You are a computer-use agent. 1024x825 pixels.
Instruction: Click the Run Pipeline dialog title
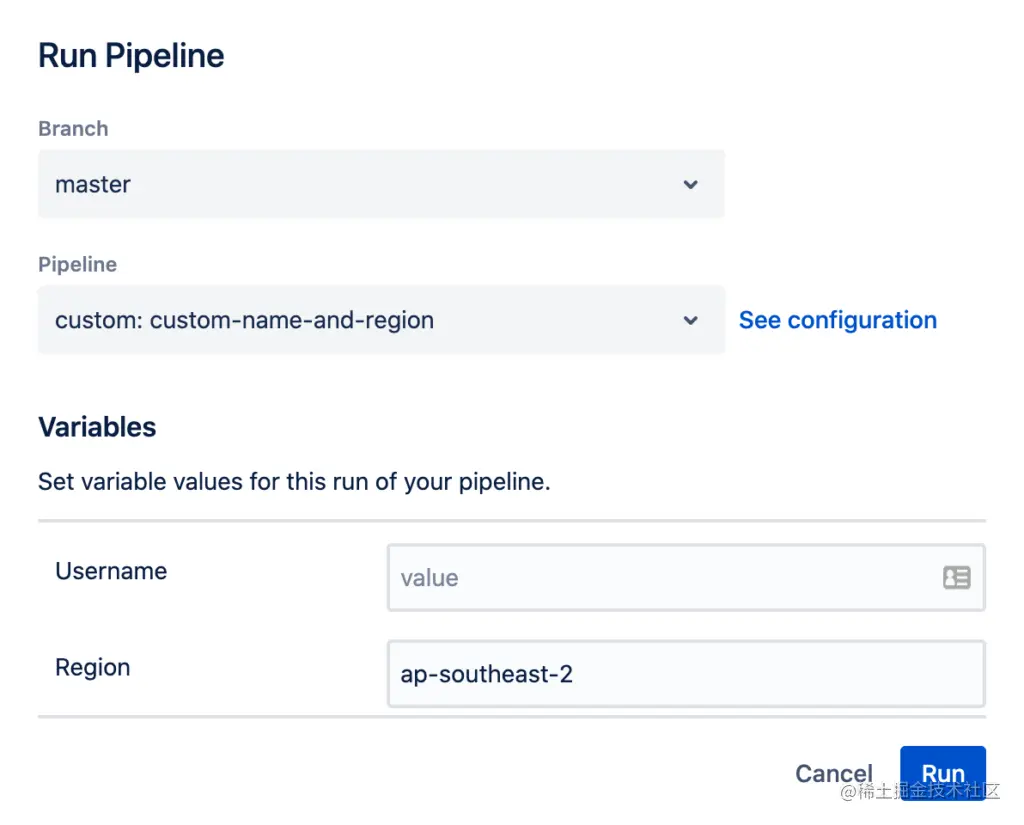tap(131, 56)
